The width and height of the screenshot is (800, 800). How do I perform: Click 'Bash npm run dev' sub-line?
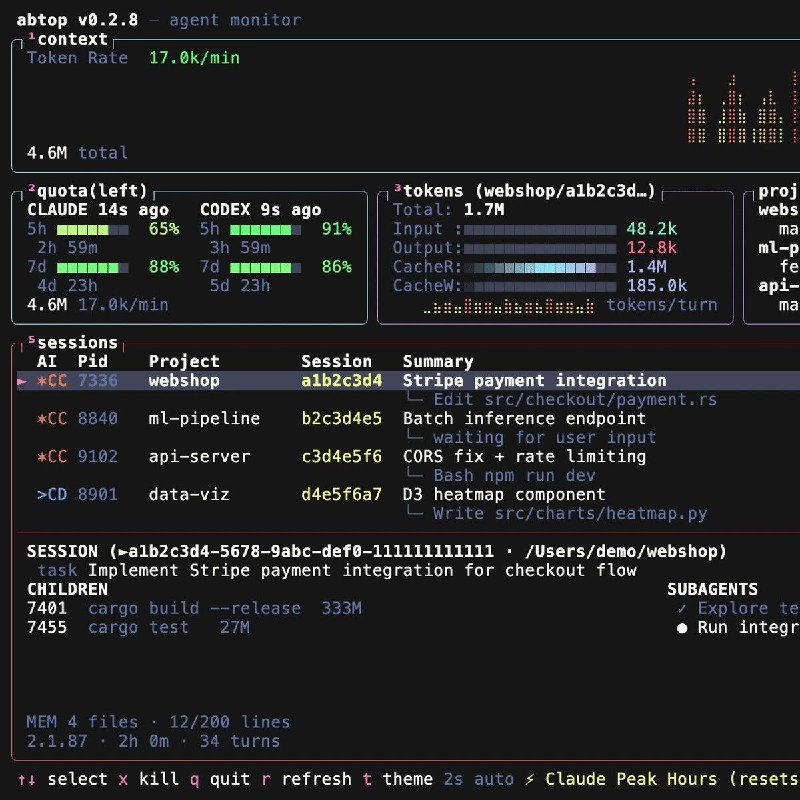click(514, 476)
